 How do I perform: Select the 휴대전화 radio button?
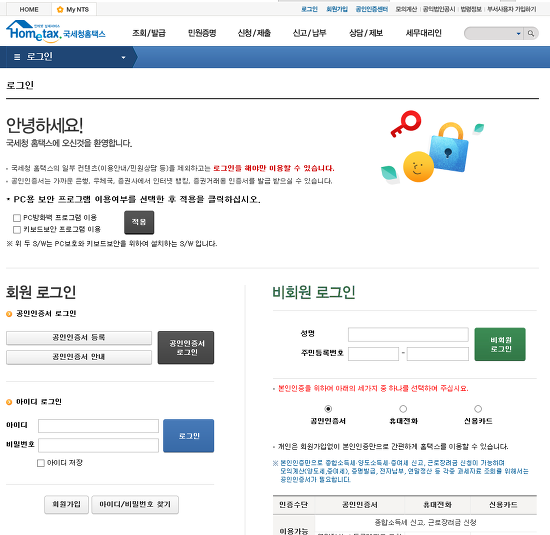click(403, 409)
